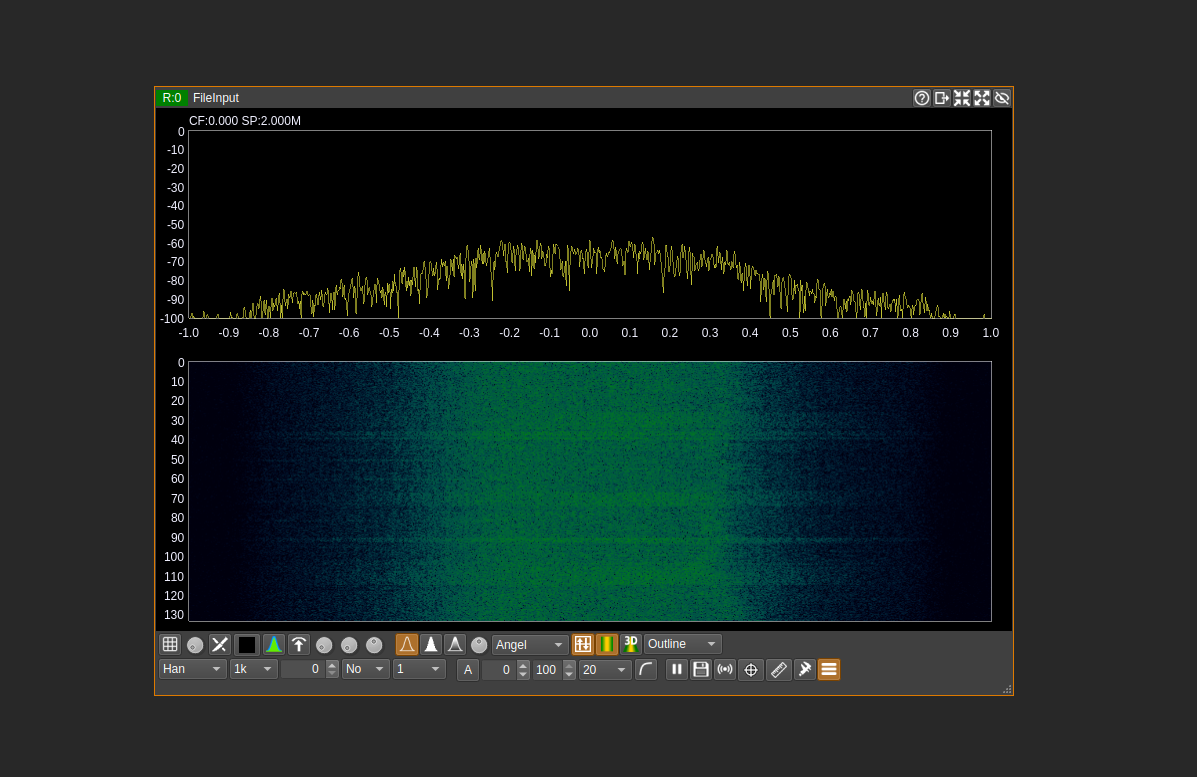The height and width of the screenshot is (777, 1197).
Task: Open the Han FFT window dropdown
Action: [x=192, y=669]
